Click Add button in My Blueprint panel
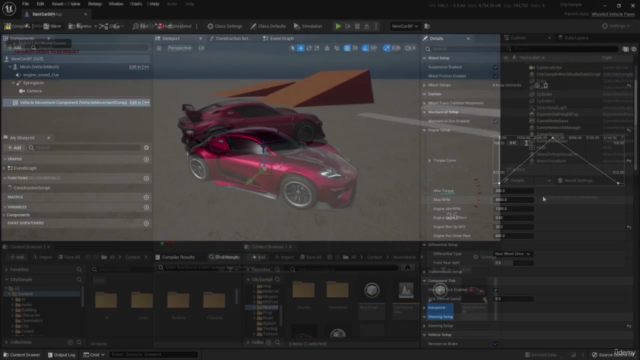Image resolution: width=640 pixels, height=360 pixels. point(15,147)
